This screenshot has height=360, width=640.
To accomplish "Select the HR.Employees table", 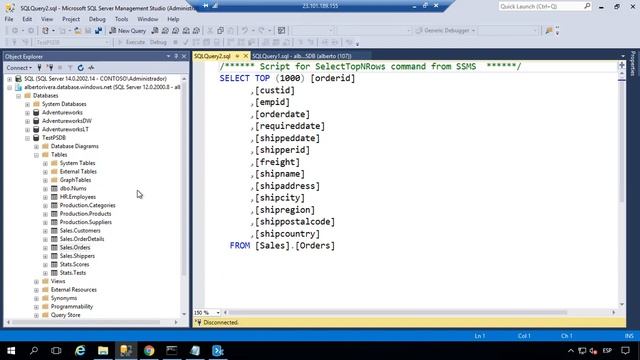I will point(78,197).
